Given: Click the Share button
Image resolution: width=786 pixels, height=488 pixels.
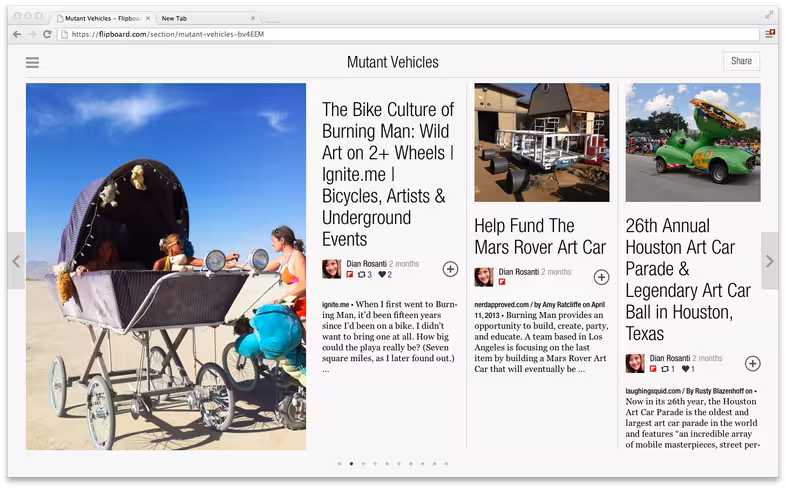Looking at the screenshot, I should pos(741,61).
